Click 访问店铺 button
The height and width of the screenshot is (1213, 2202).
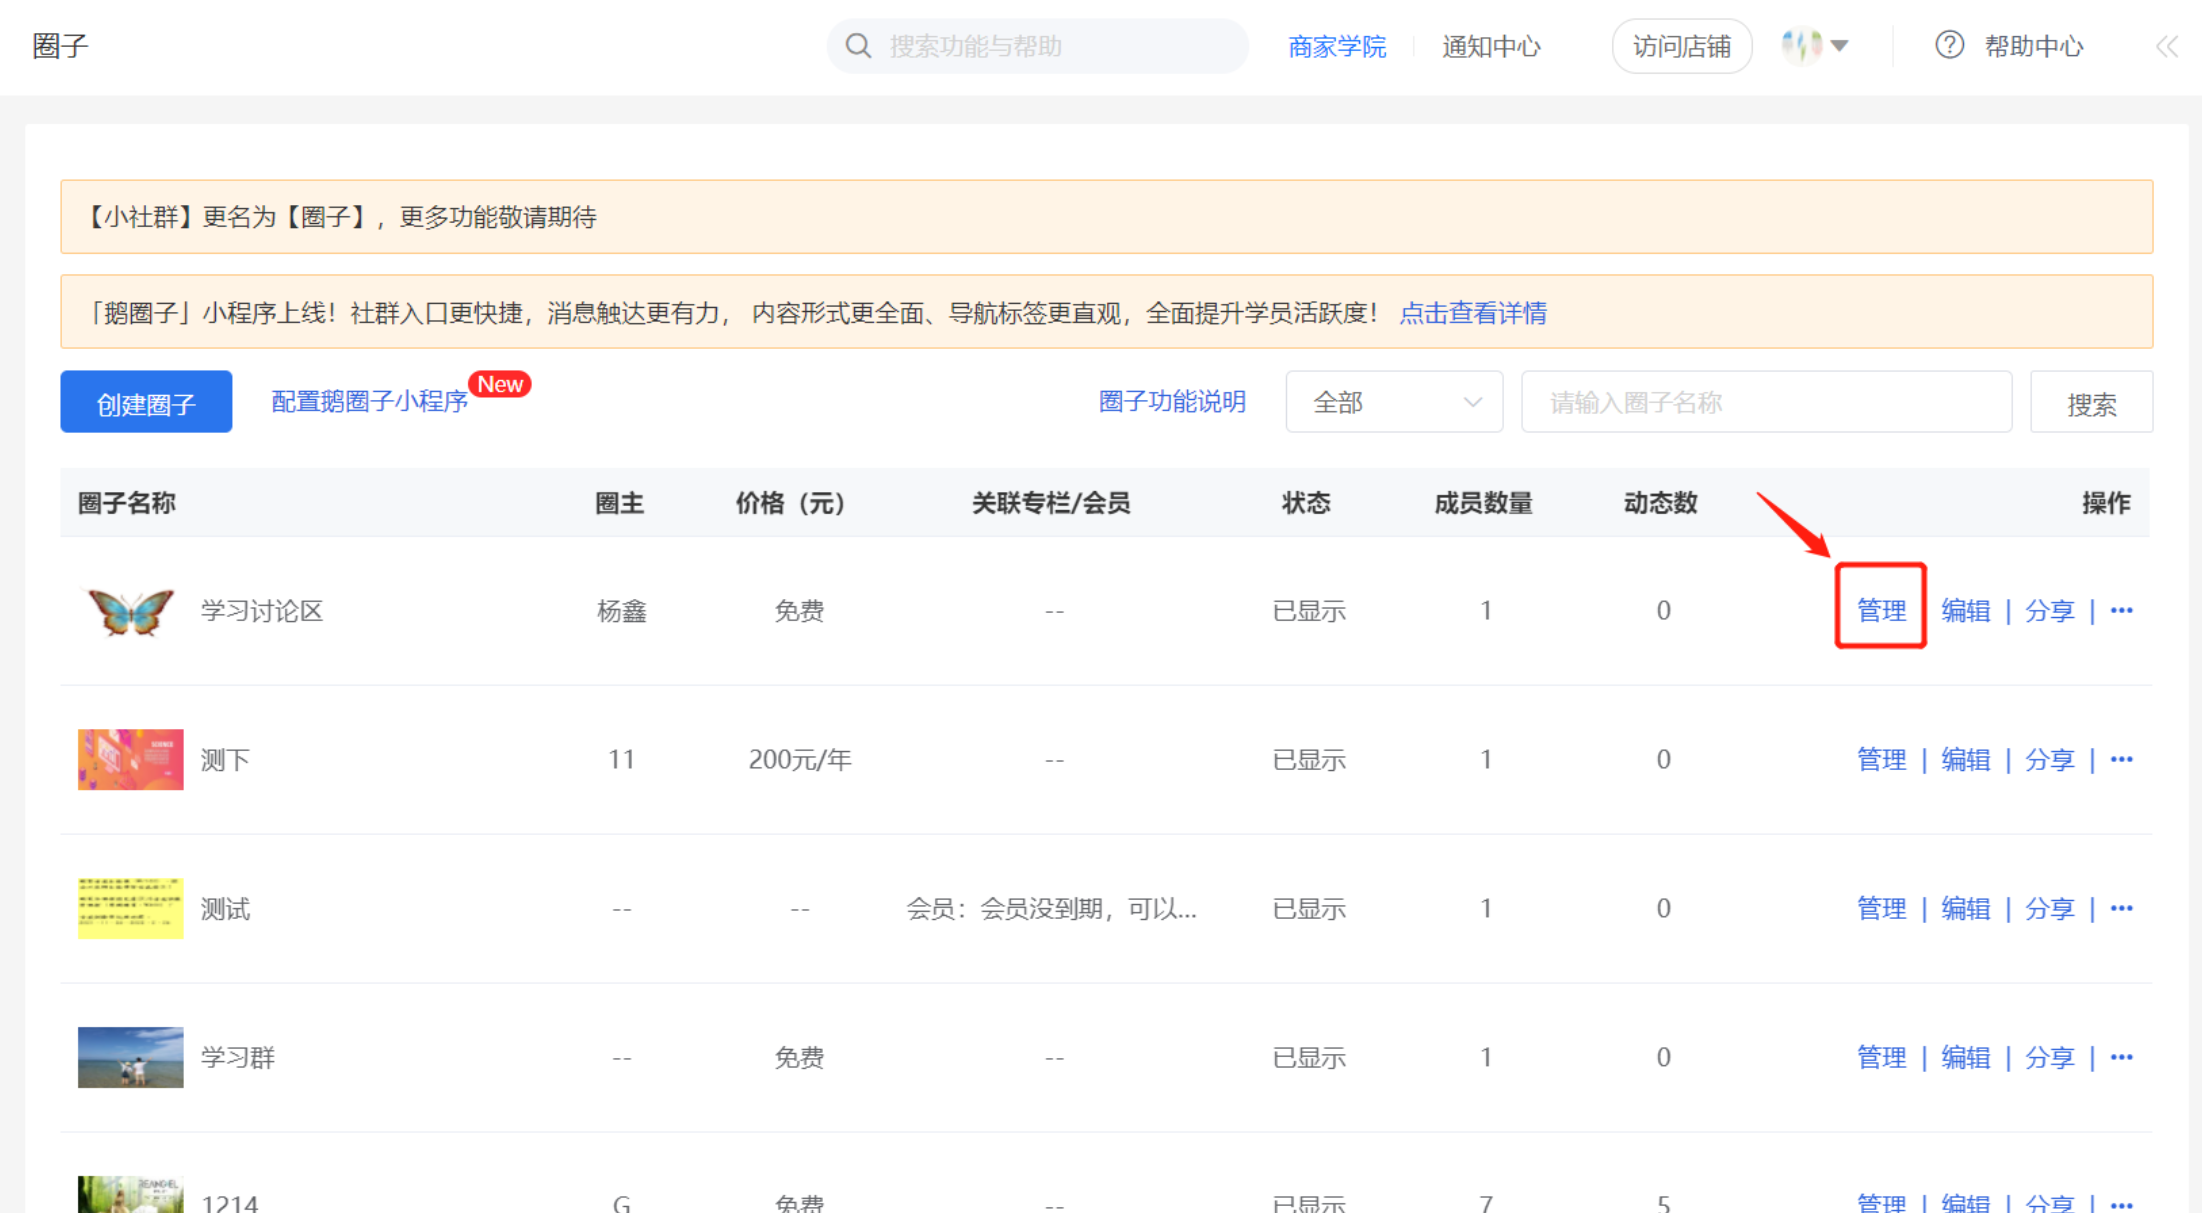(1682, 47)
